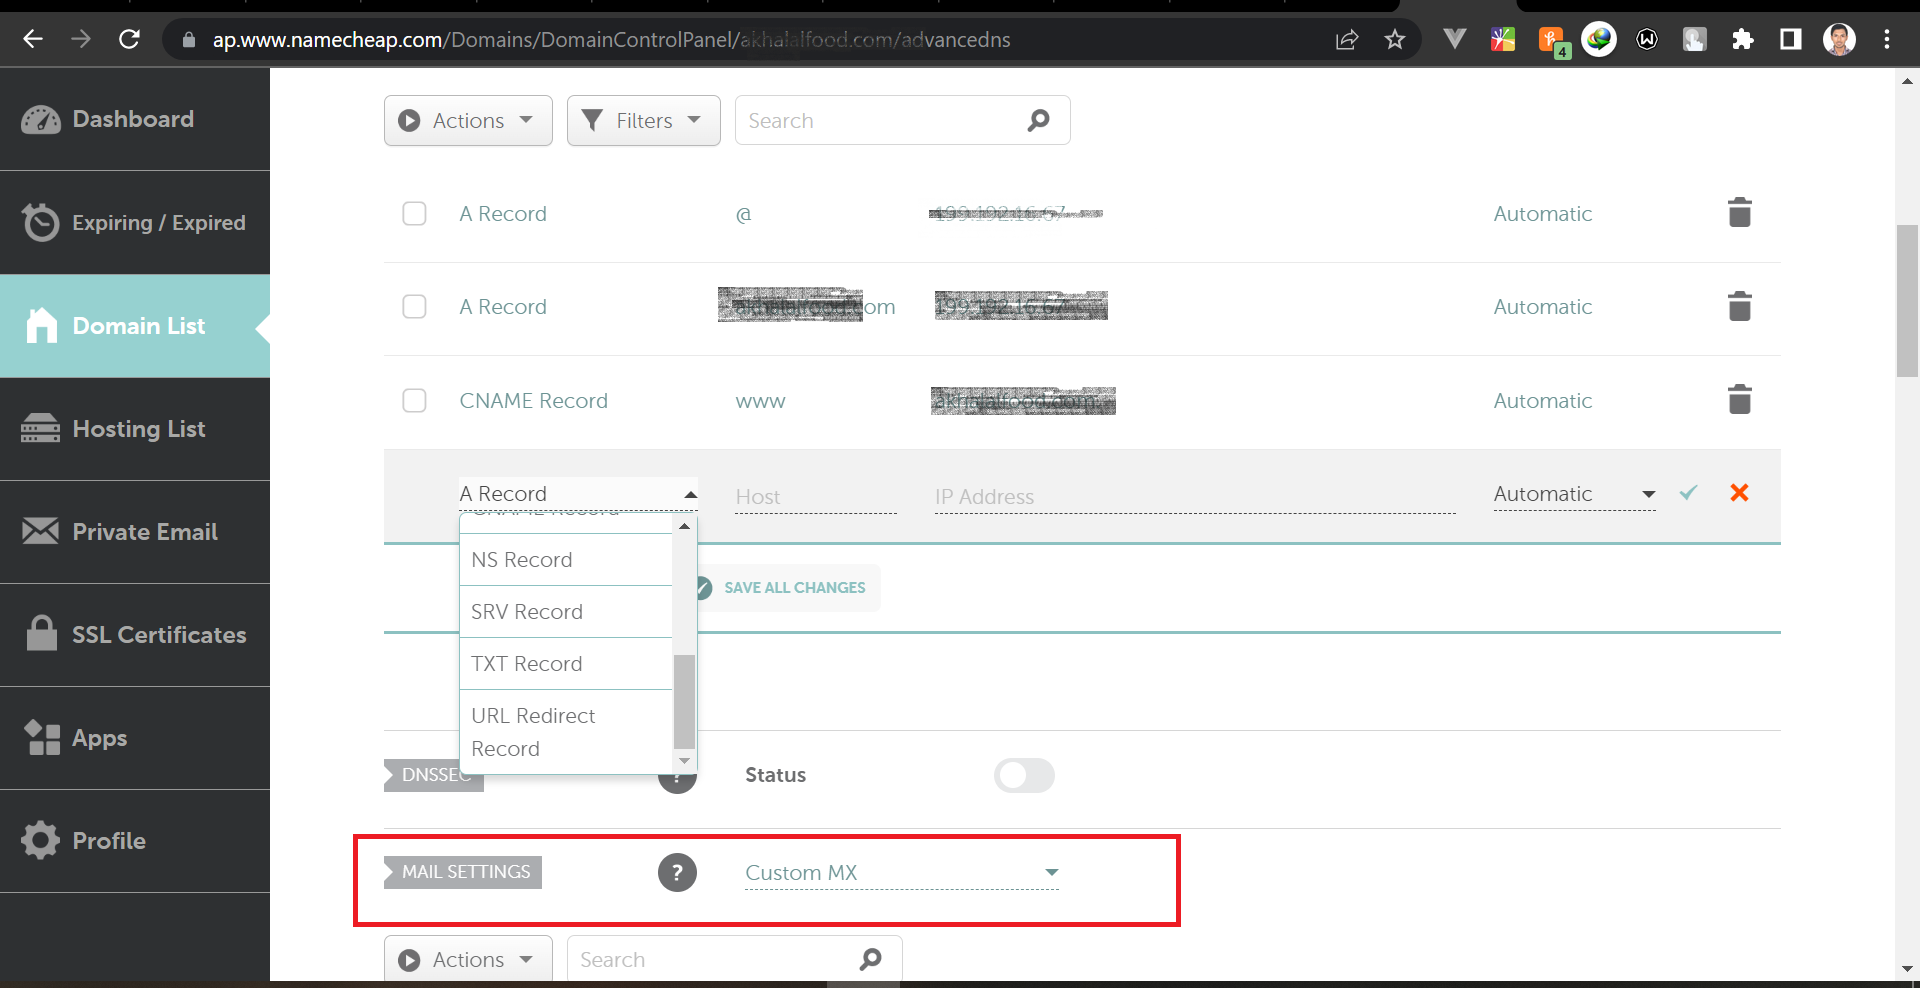Open Private Email in the sidebar
The image size is (1920, 988).
click(135, 532)
